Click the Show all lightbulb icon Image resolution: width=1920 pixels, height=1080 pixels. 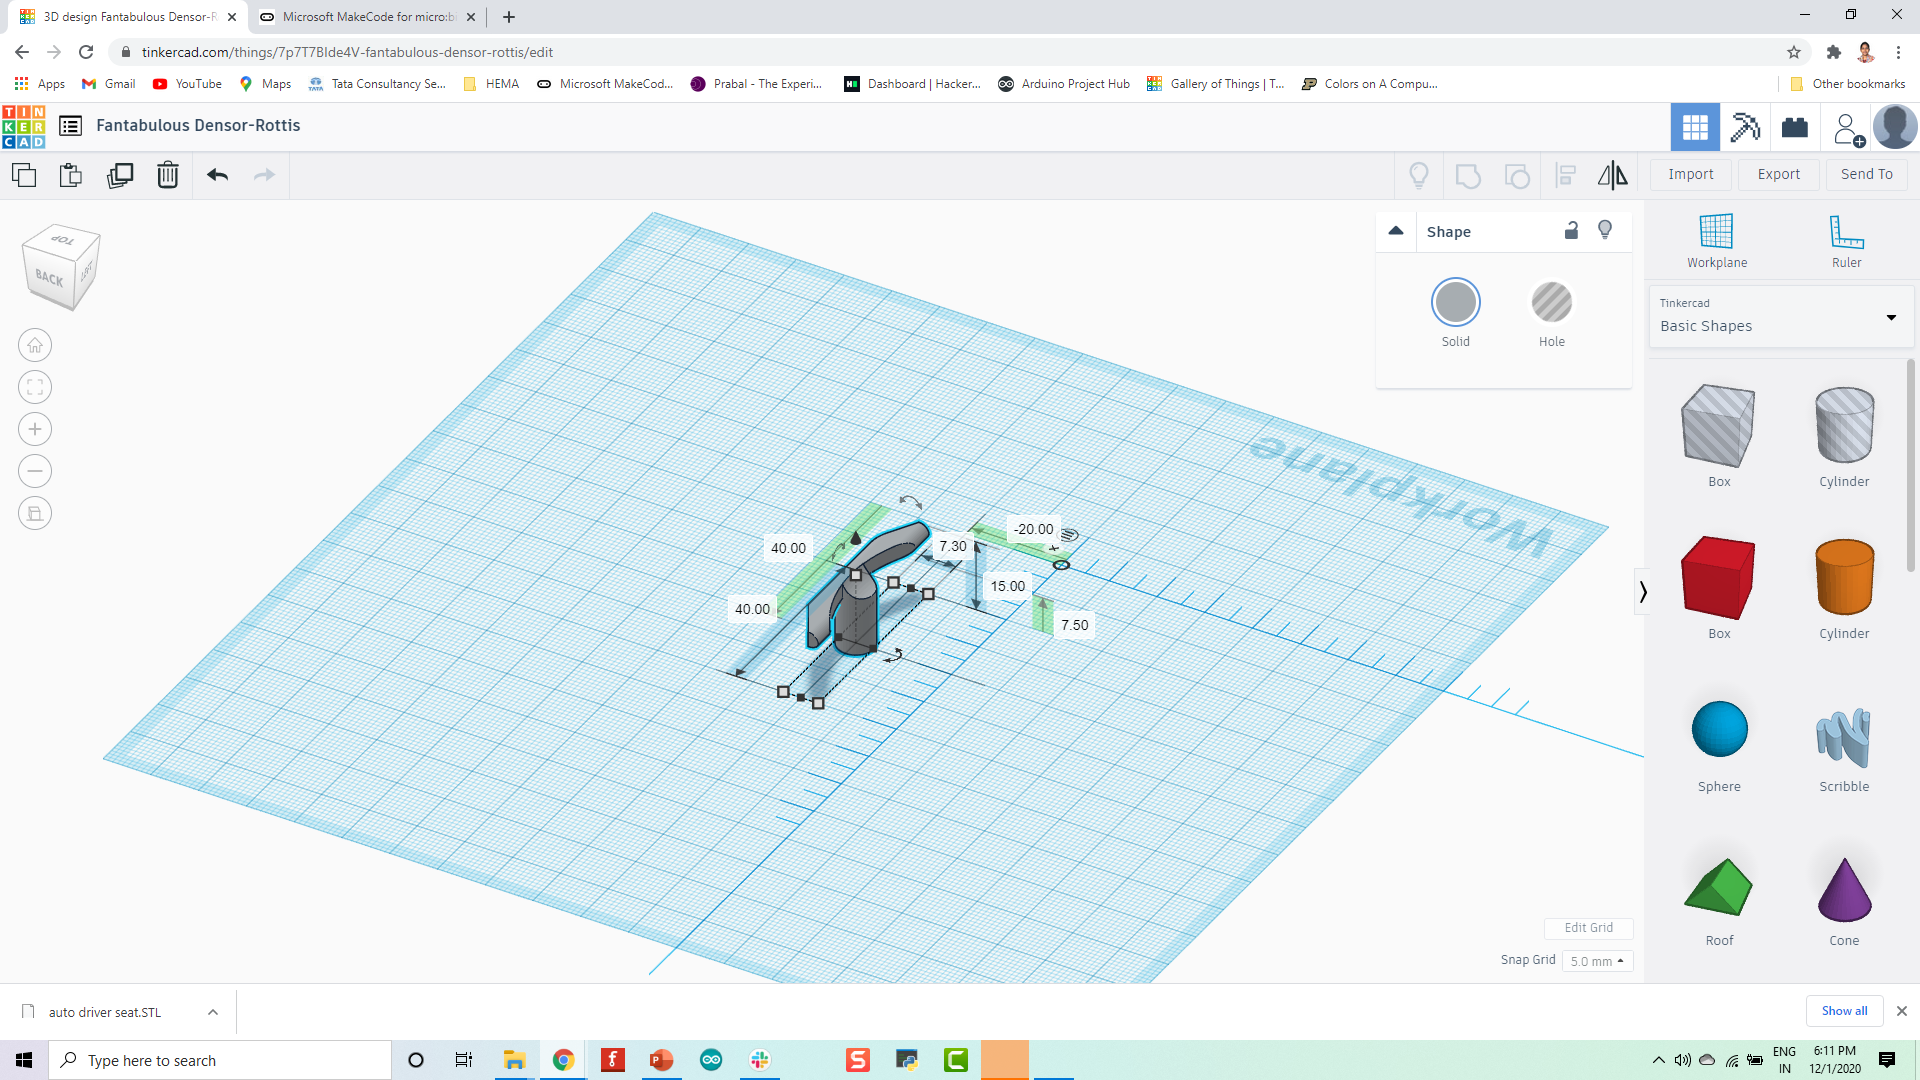click(x=1419, y=176)
